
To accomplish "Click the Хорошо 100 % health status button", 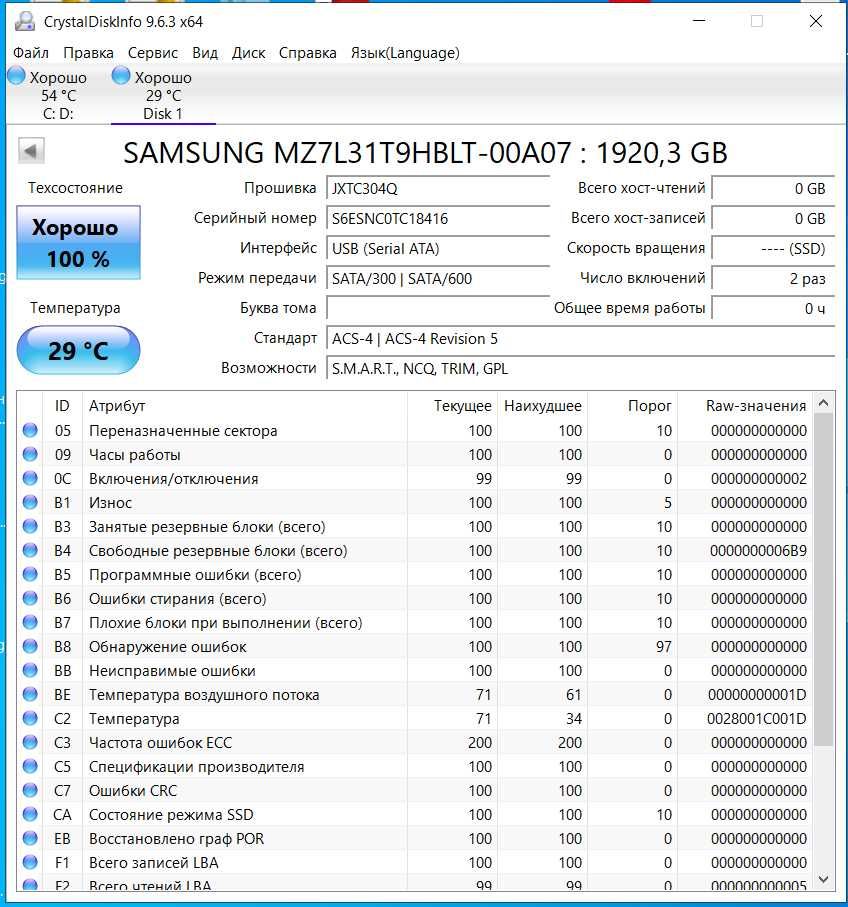I will coord(78,243).
